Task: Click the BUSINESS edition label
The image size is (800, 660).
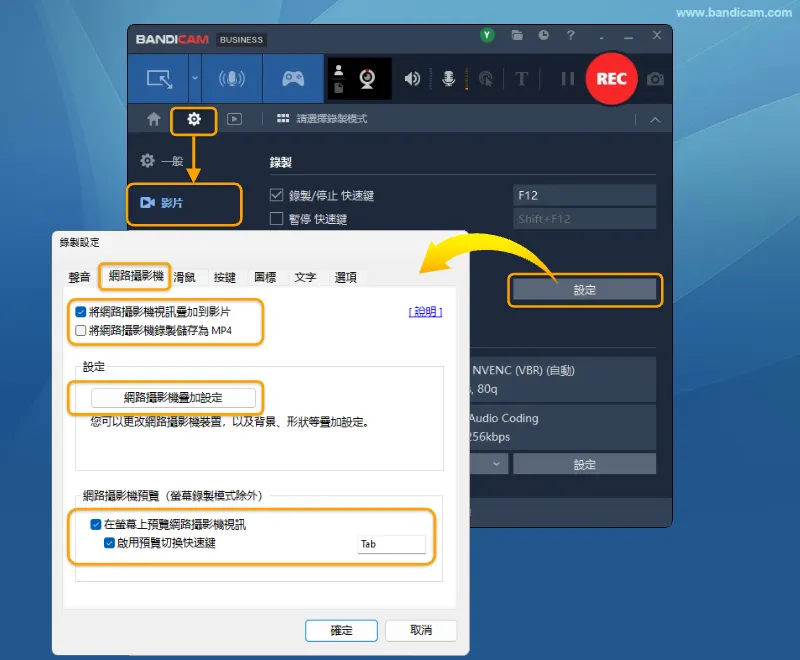Action: 241,40
